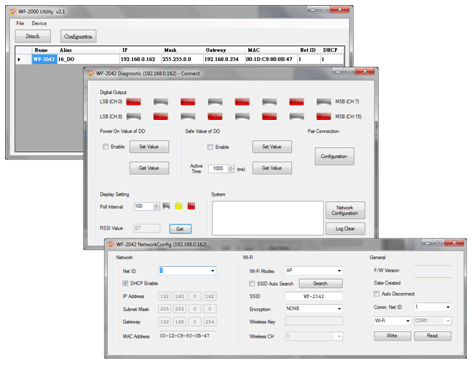The height and width of the screenshot is (365, 474).
Task: Click the RSSI Value Get button
Action: 180,229
